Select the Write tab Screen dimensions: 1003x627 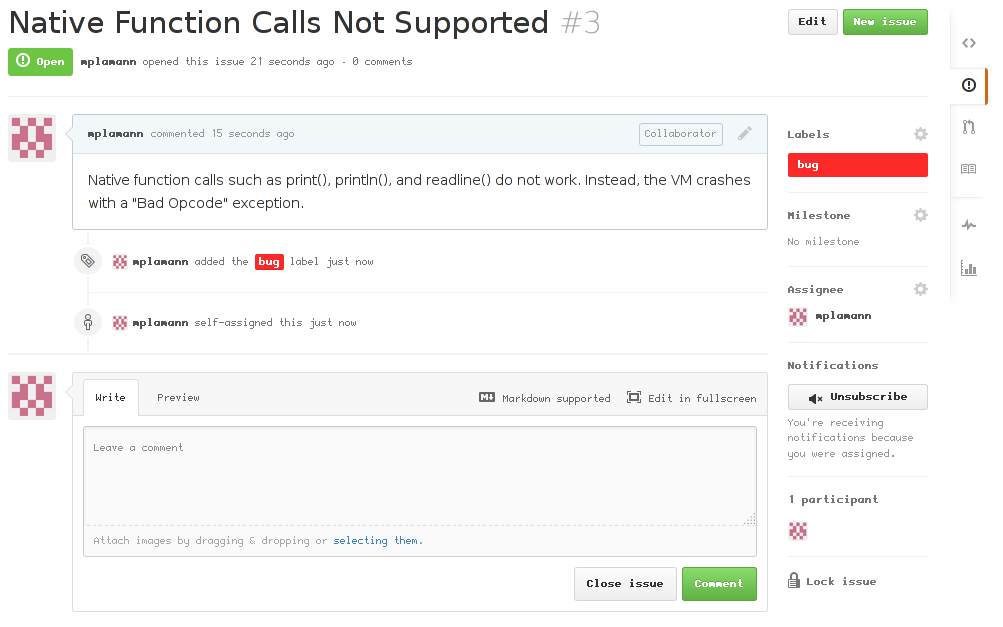pos(110,398)
